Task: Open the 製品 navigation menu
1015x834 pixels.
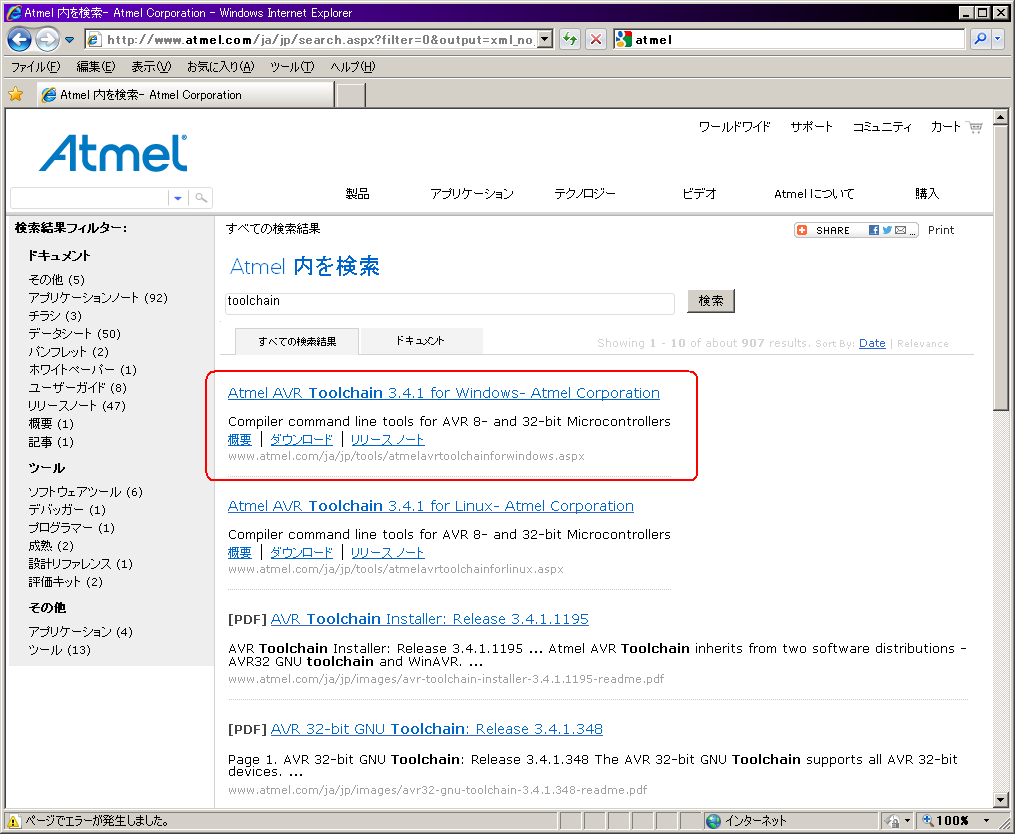Action: (357, 194)
